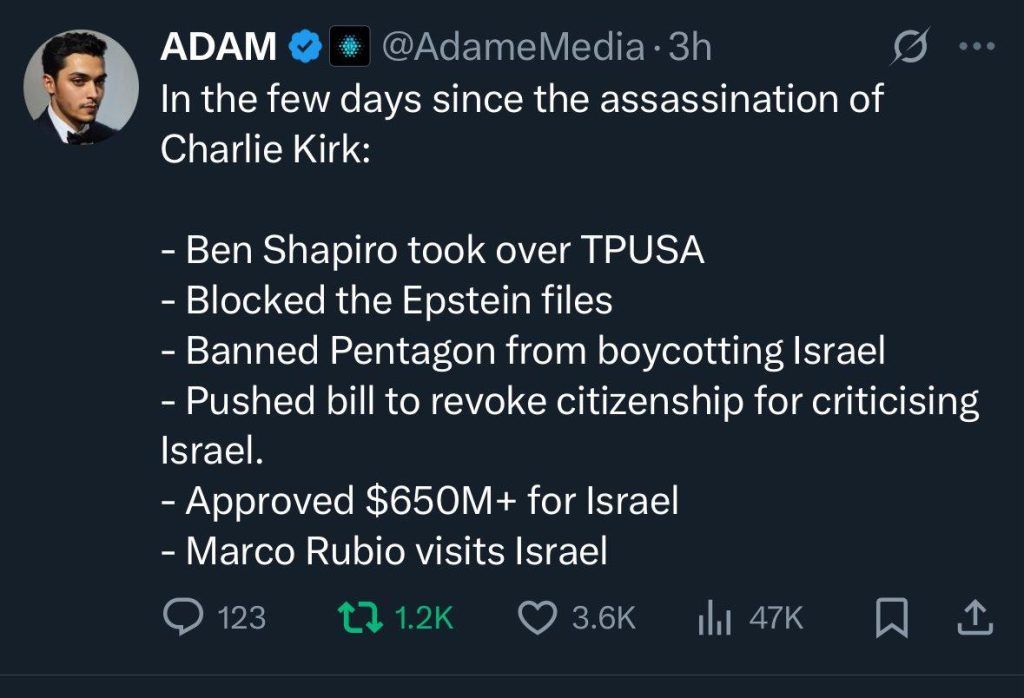Click the 1.2K reposts count

coord(424,619)
